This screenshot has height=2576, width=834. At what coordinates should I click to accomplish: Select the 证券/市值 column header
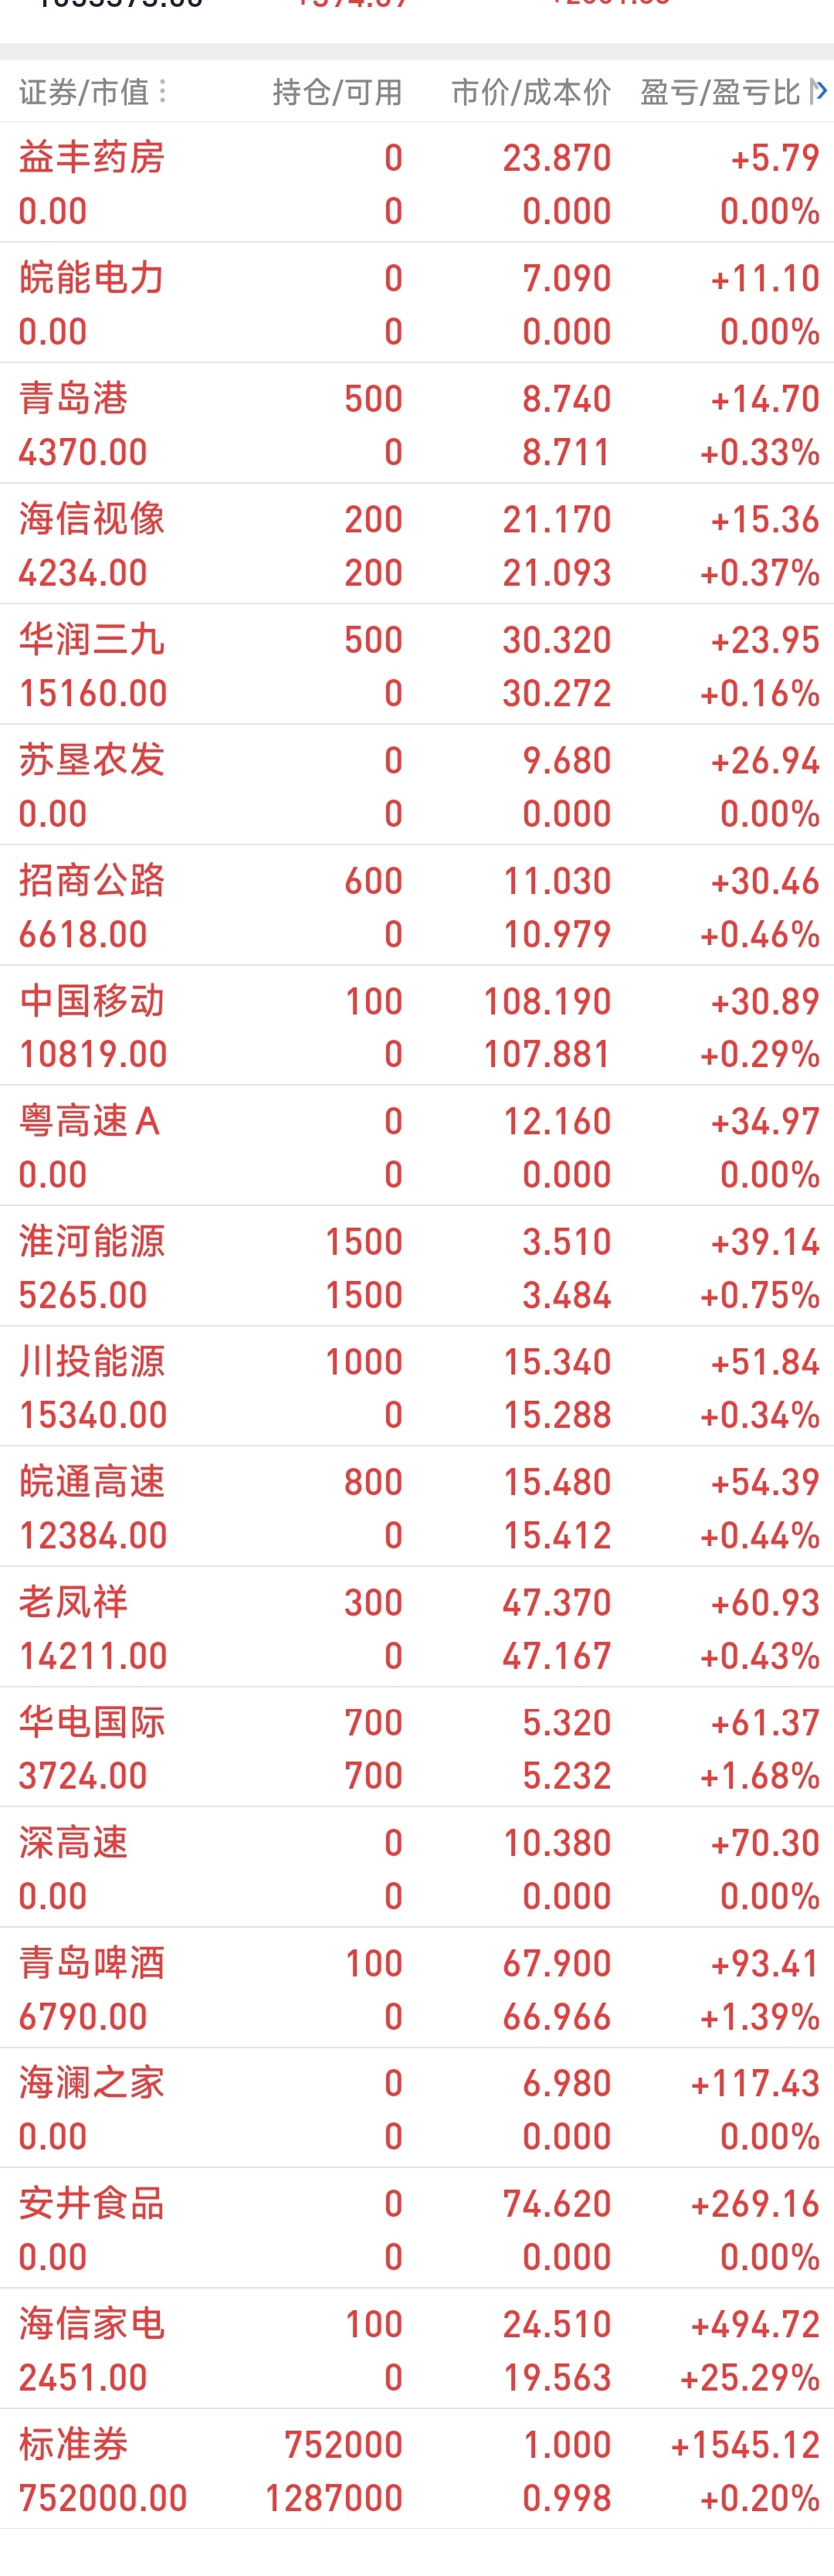click(84, 92)
